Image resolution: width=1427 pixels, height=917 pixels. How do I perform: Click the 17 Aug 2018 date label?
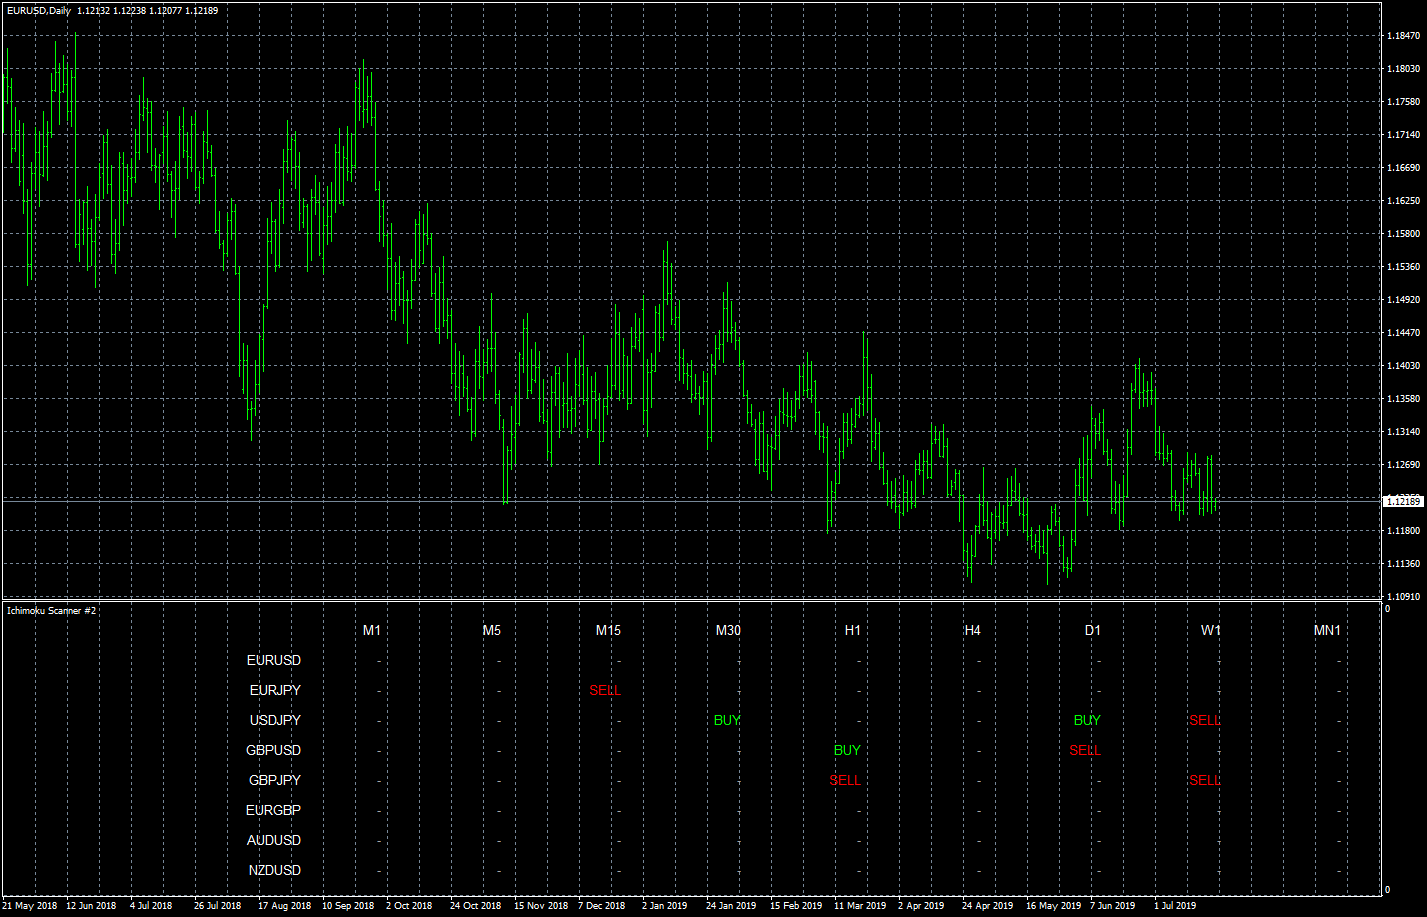[284, 906]
